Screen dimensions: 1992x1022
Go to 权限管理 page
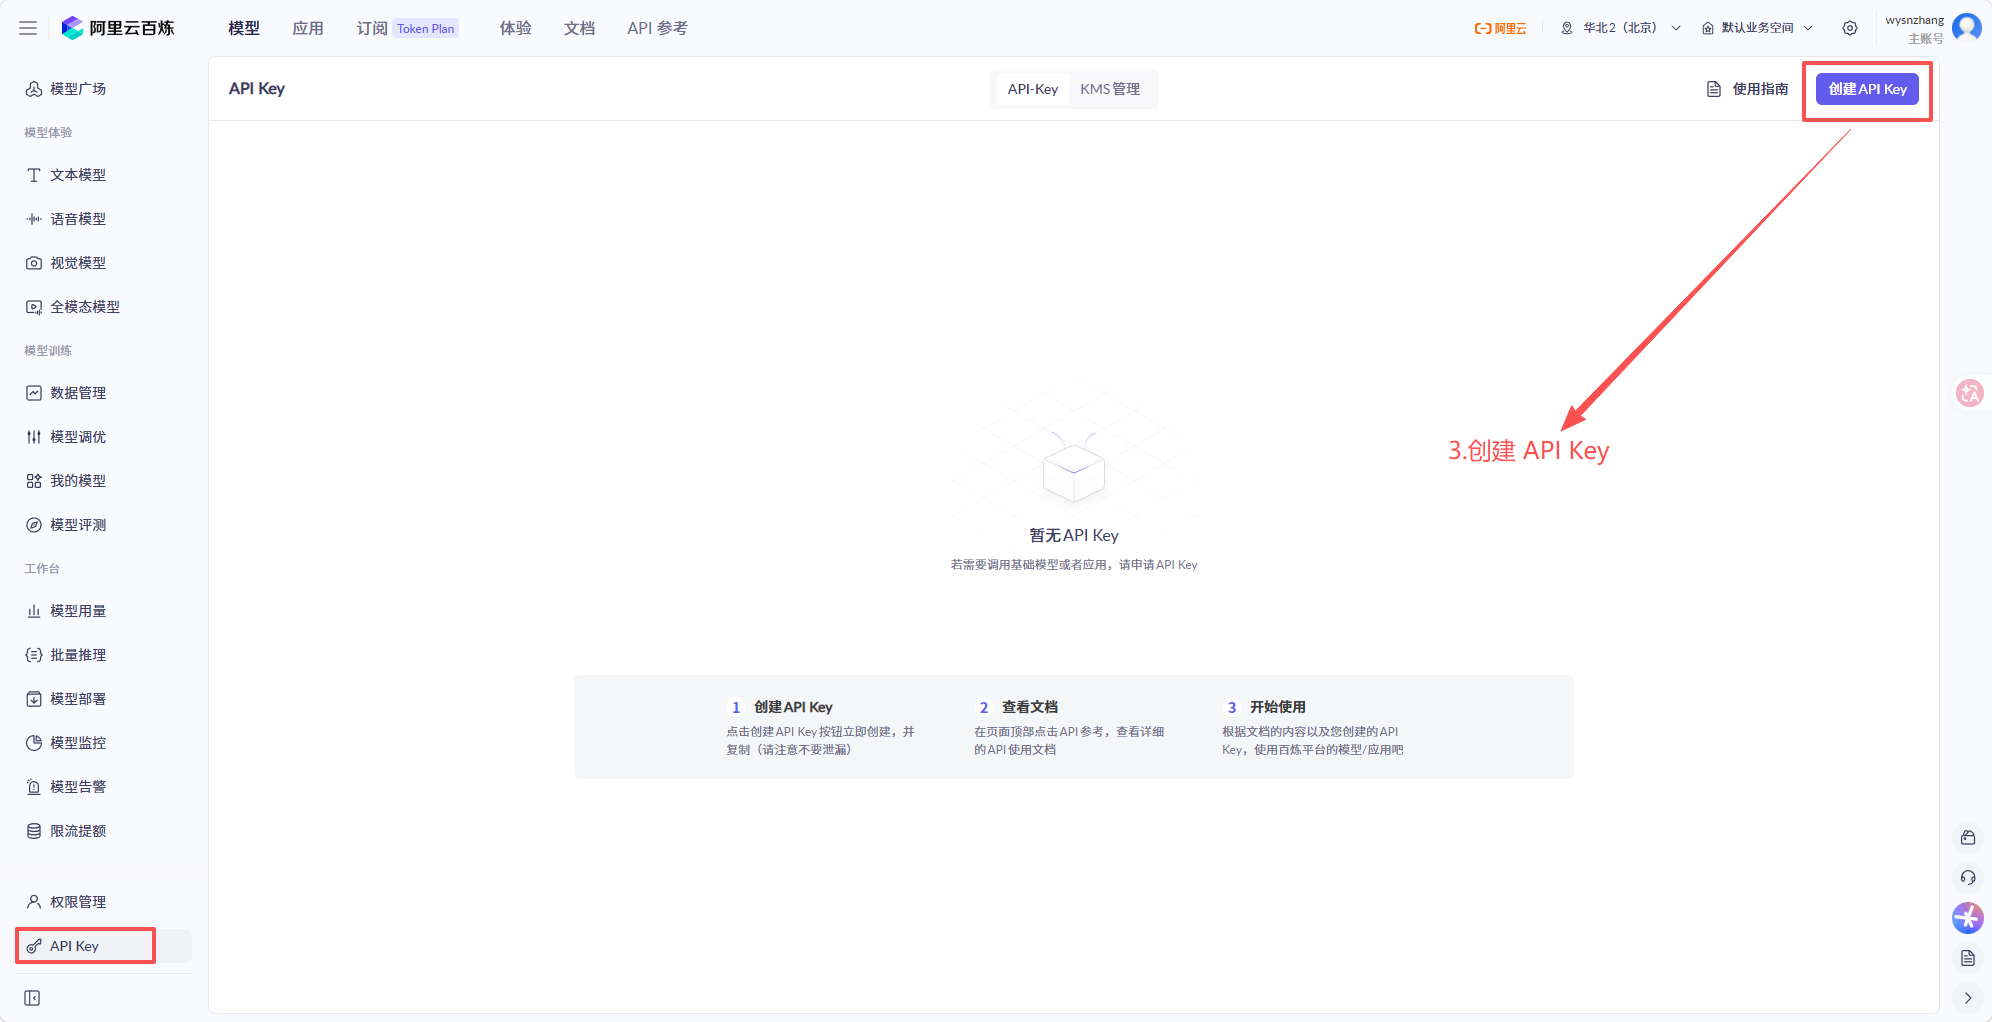pyautogui.click(x=104, y=902)
